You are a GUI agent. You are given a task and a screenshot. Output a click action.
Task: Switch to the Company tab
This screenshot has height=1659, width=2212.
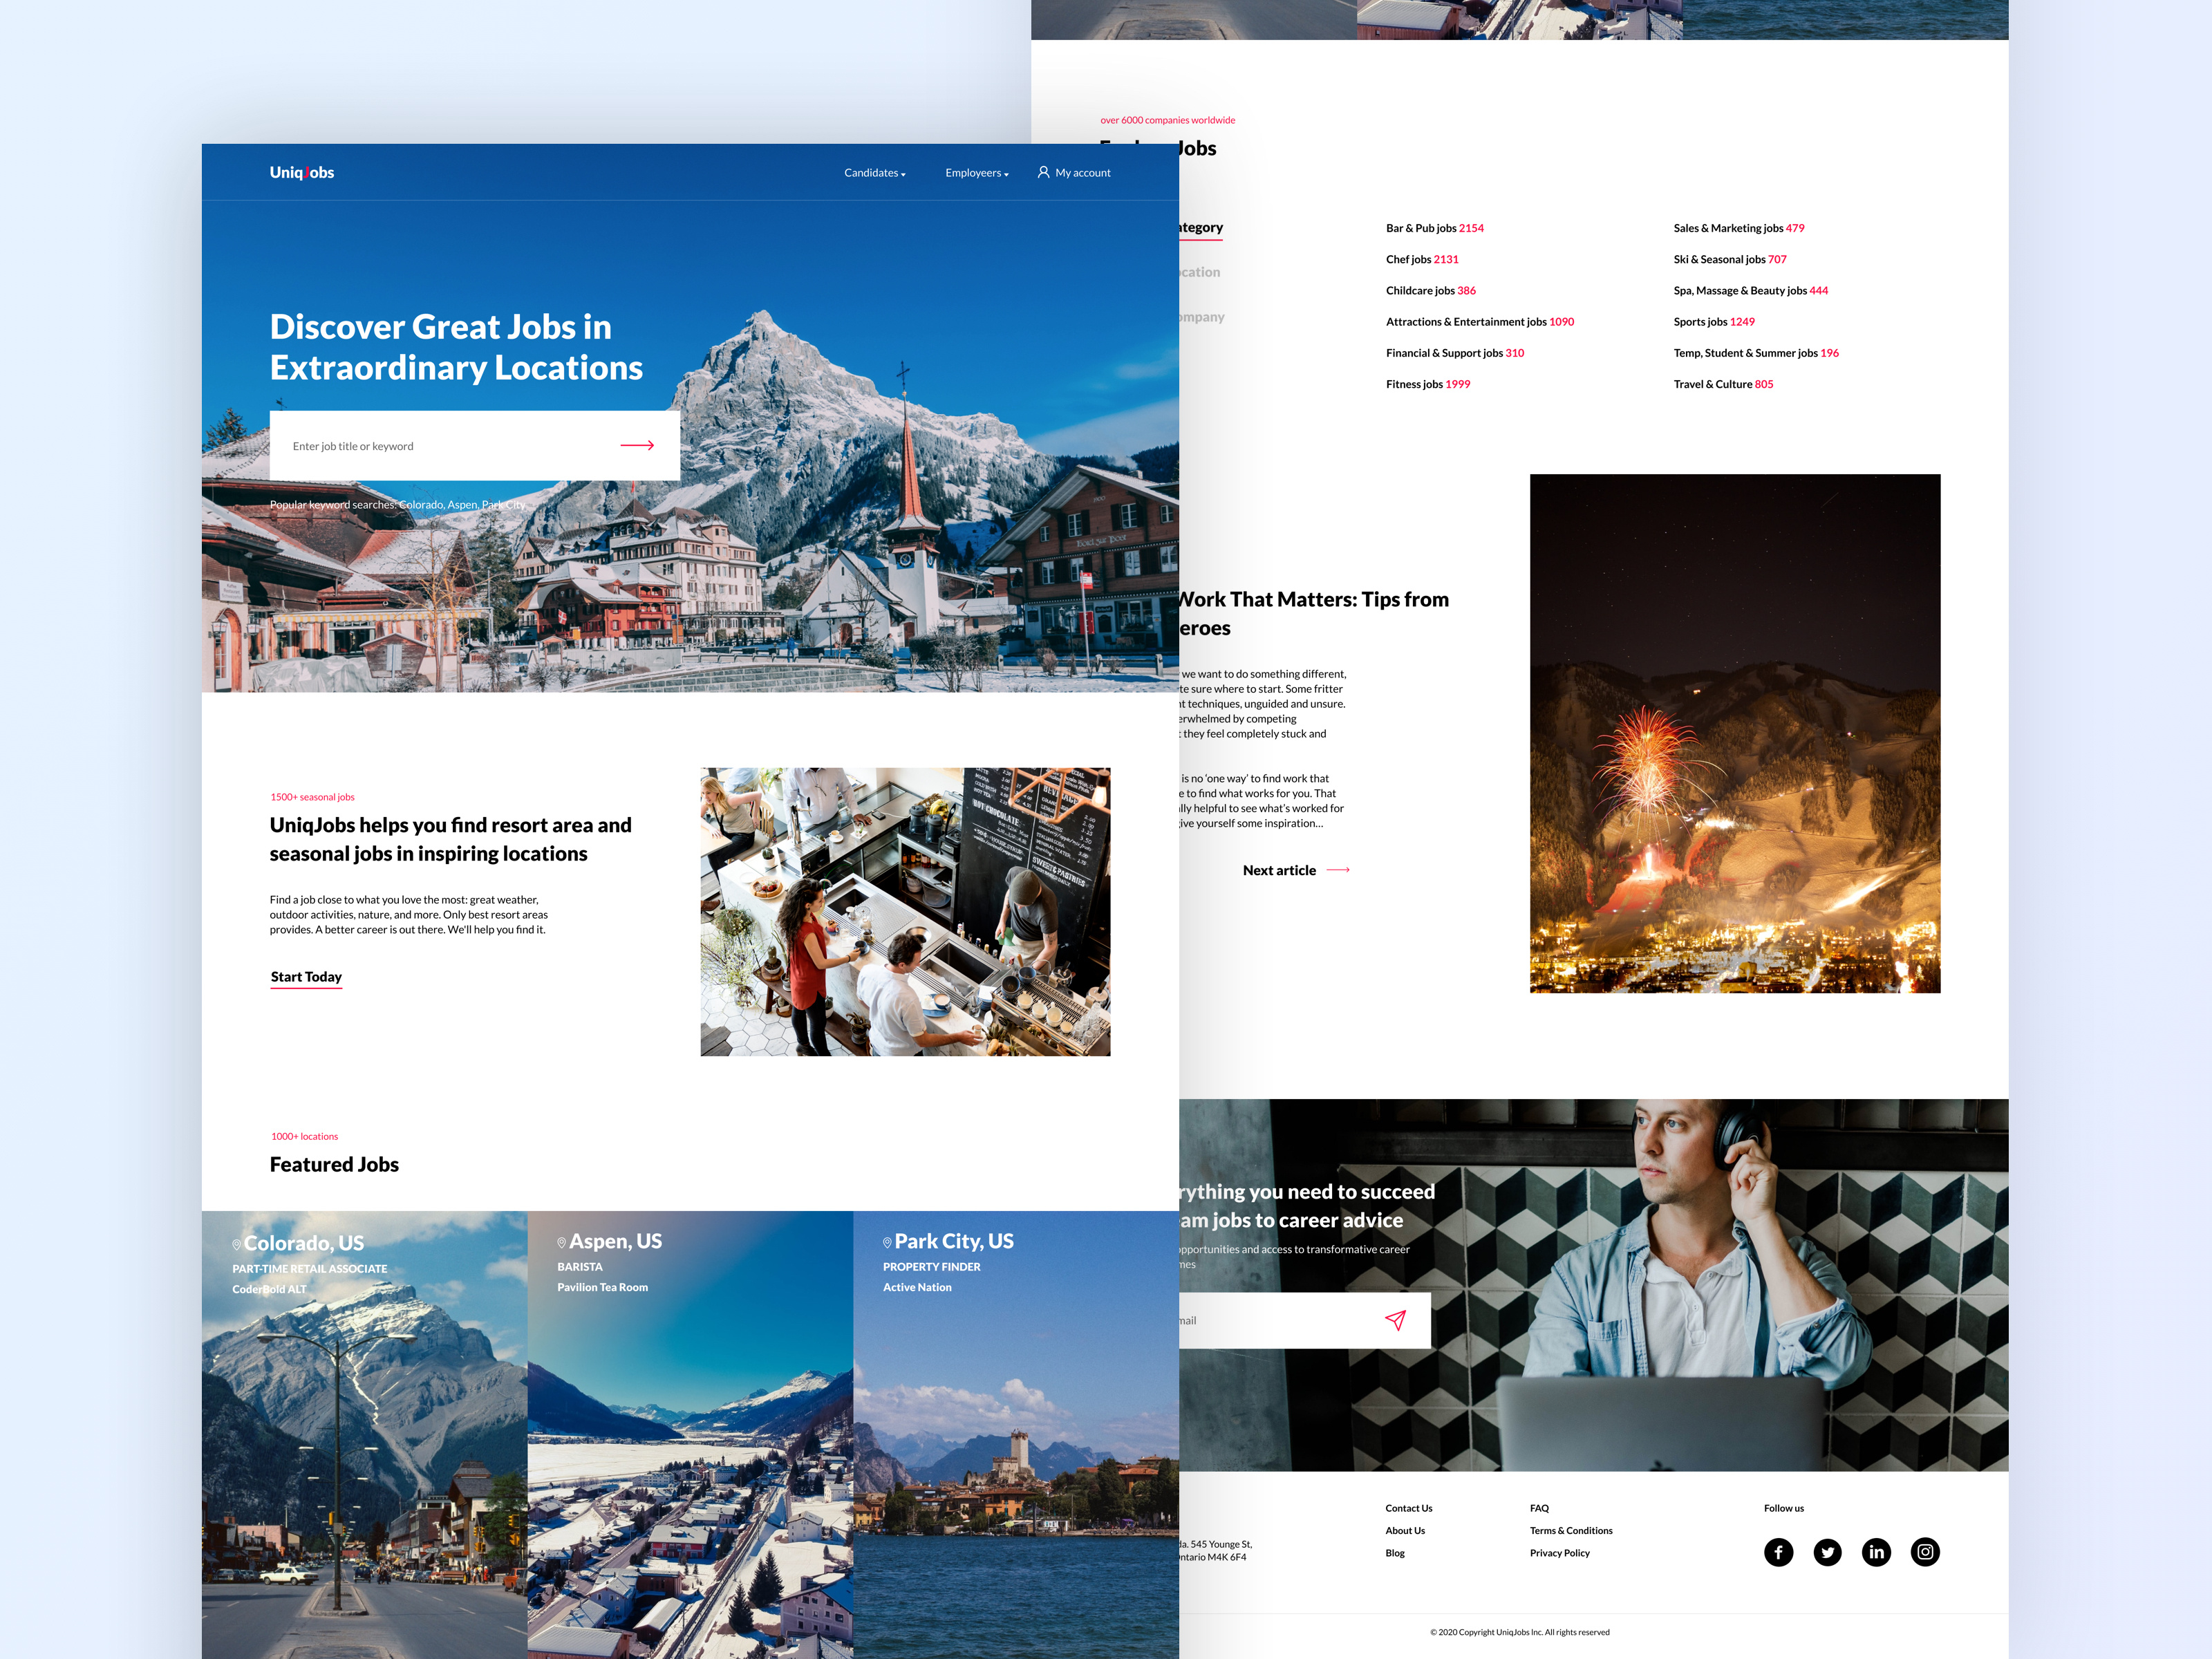[1201, 317]
